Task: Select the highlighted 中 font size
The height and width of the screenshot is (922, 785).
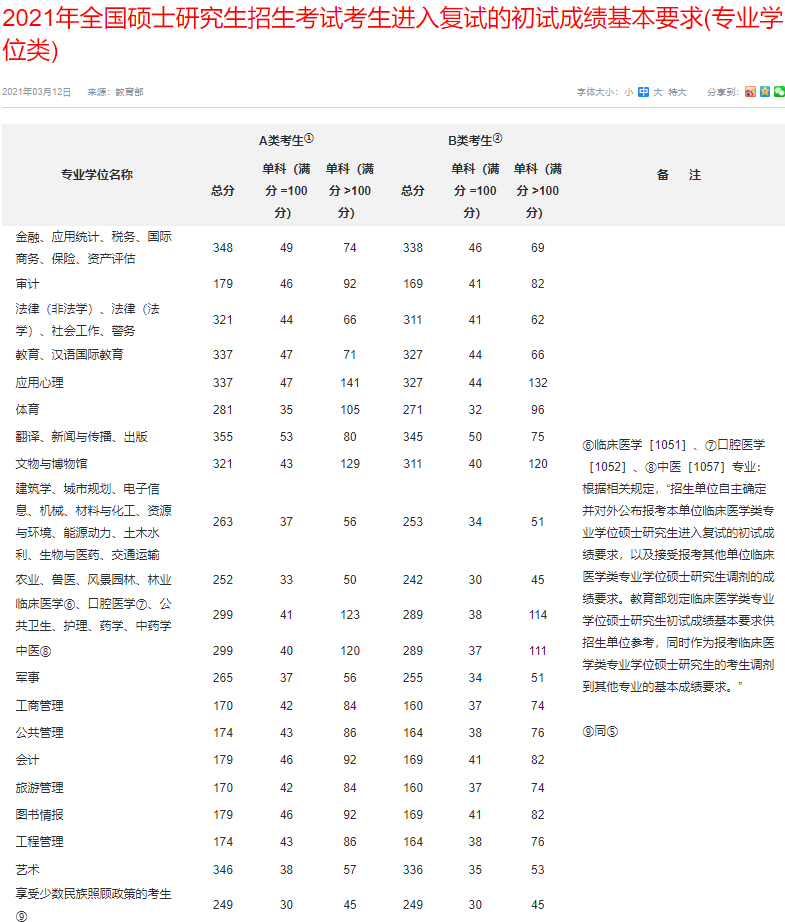Action: pyautogui.click(x=644, y=92)
